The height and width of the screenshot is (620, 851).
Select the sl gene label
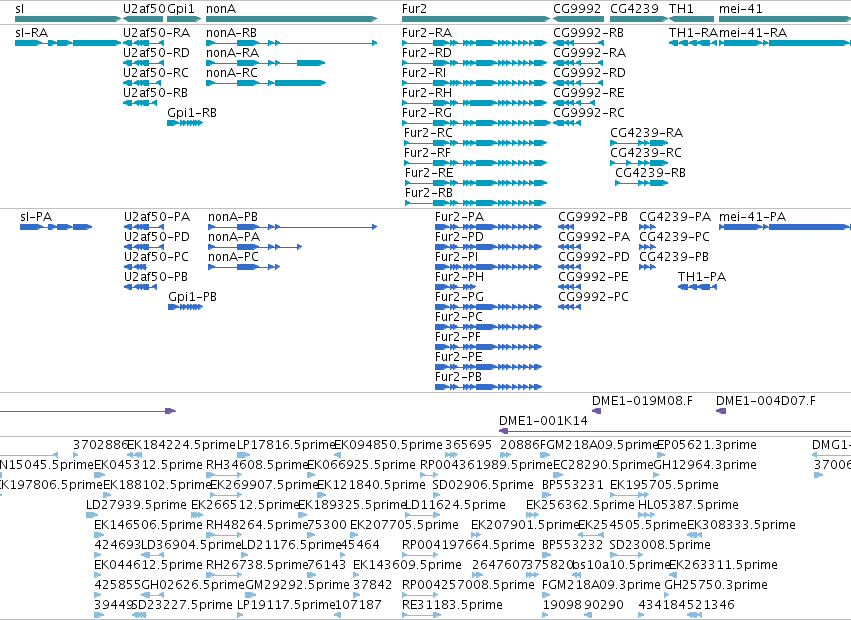[20, 9]
